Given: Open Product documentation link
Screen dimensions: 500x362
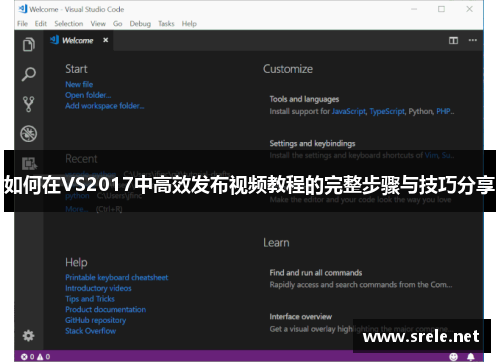Looking at the screenshot, I should tap(106, 309).
